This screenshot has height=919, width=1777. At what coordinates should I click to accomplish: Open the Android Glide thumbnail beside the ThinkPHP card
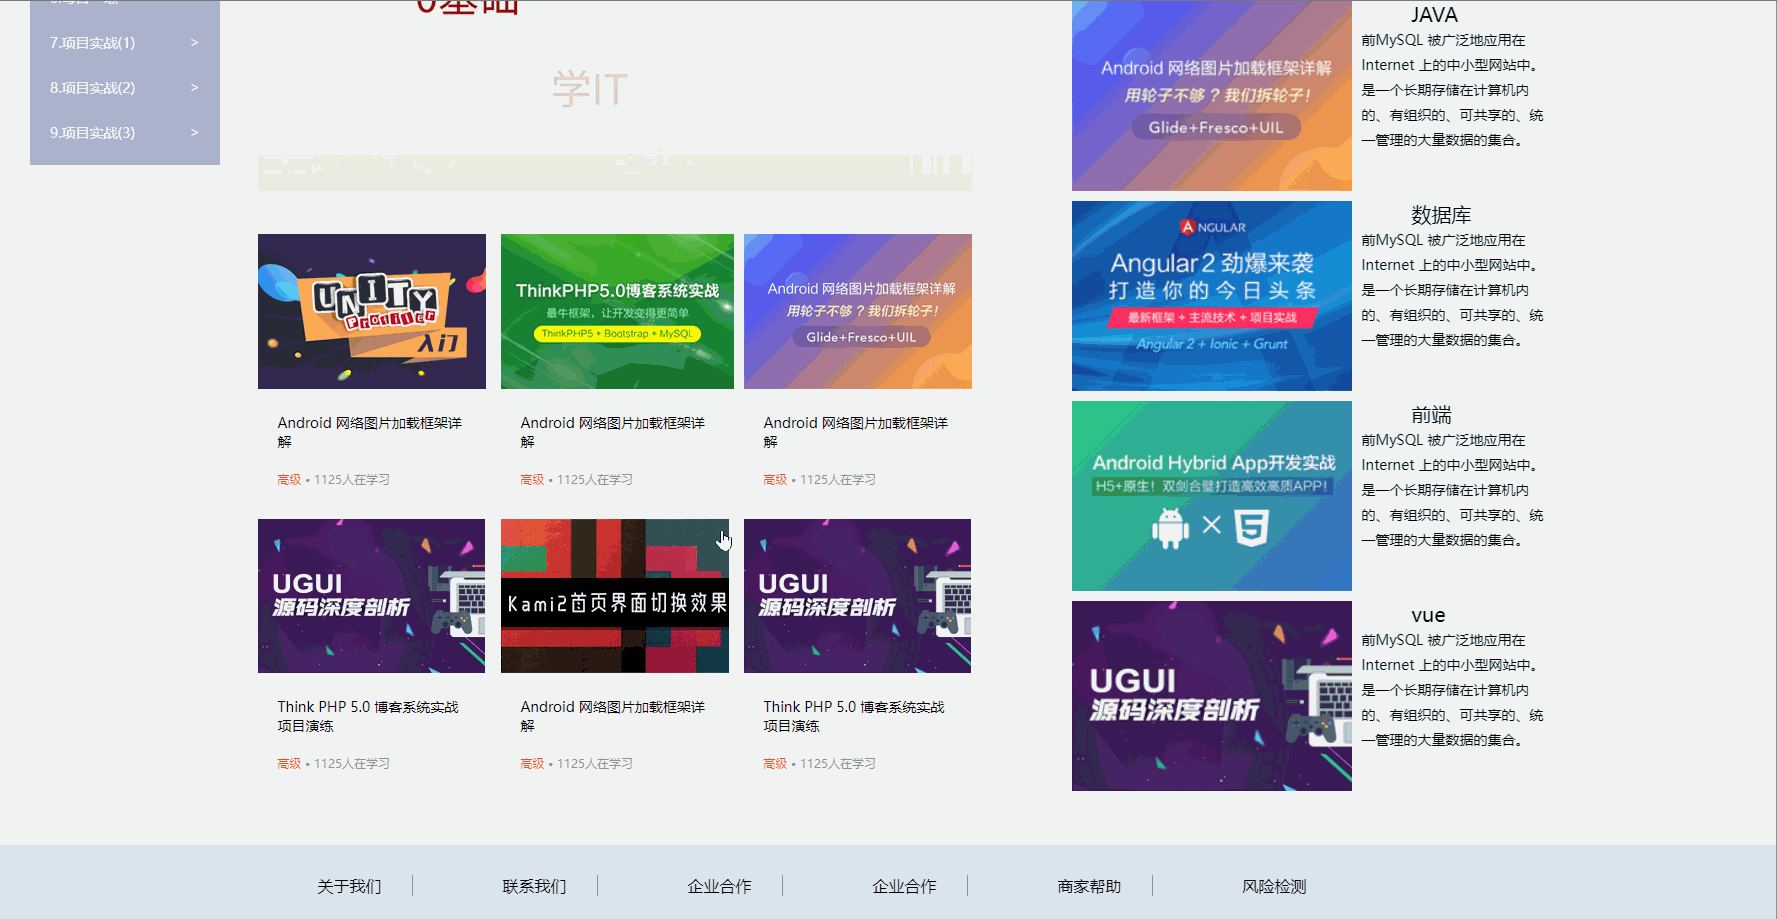(x=858, y=311)
